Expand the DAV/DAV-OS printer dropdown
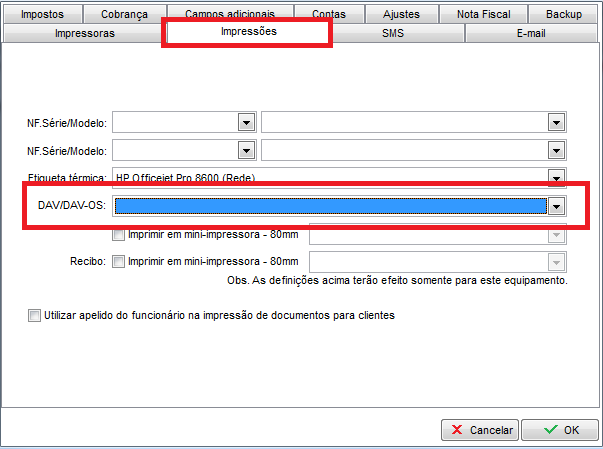 click(x=557, y=206)
